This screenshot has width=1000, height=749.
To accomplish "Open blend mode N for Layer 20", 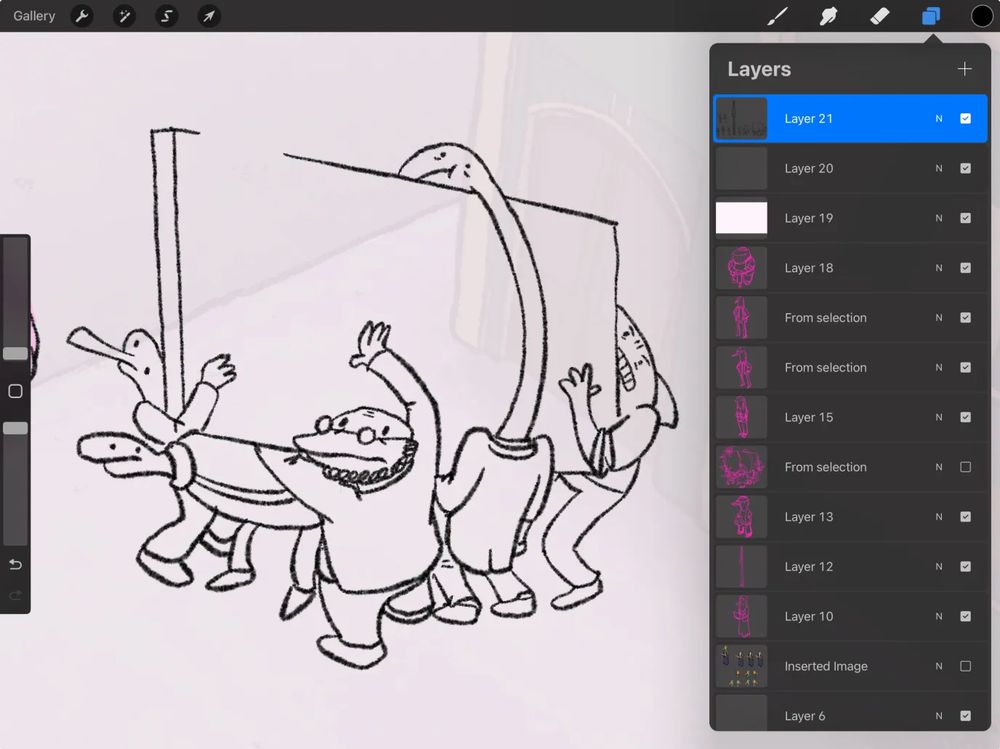I will 939,168.
